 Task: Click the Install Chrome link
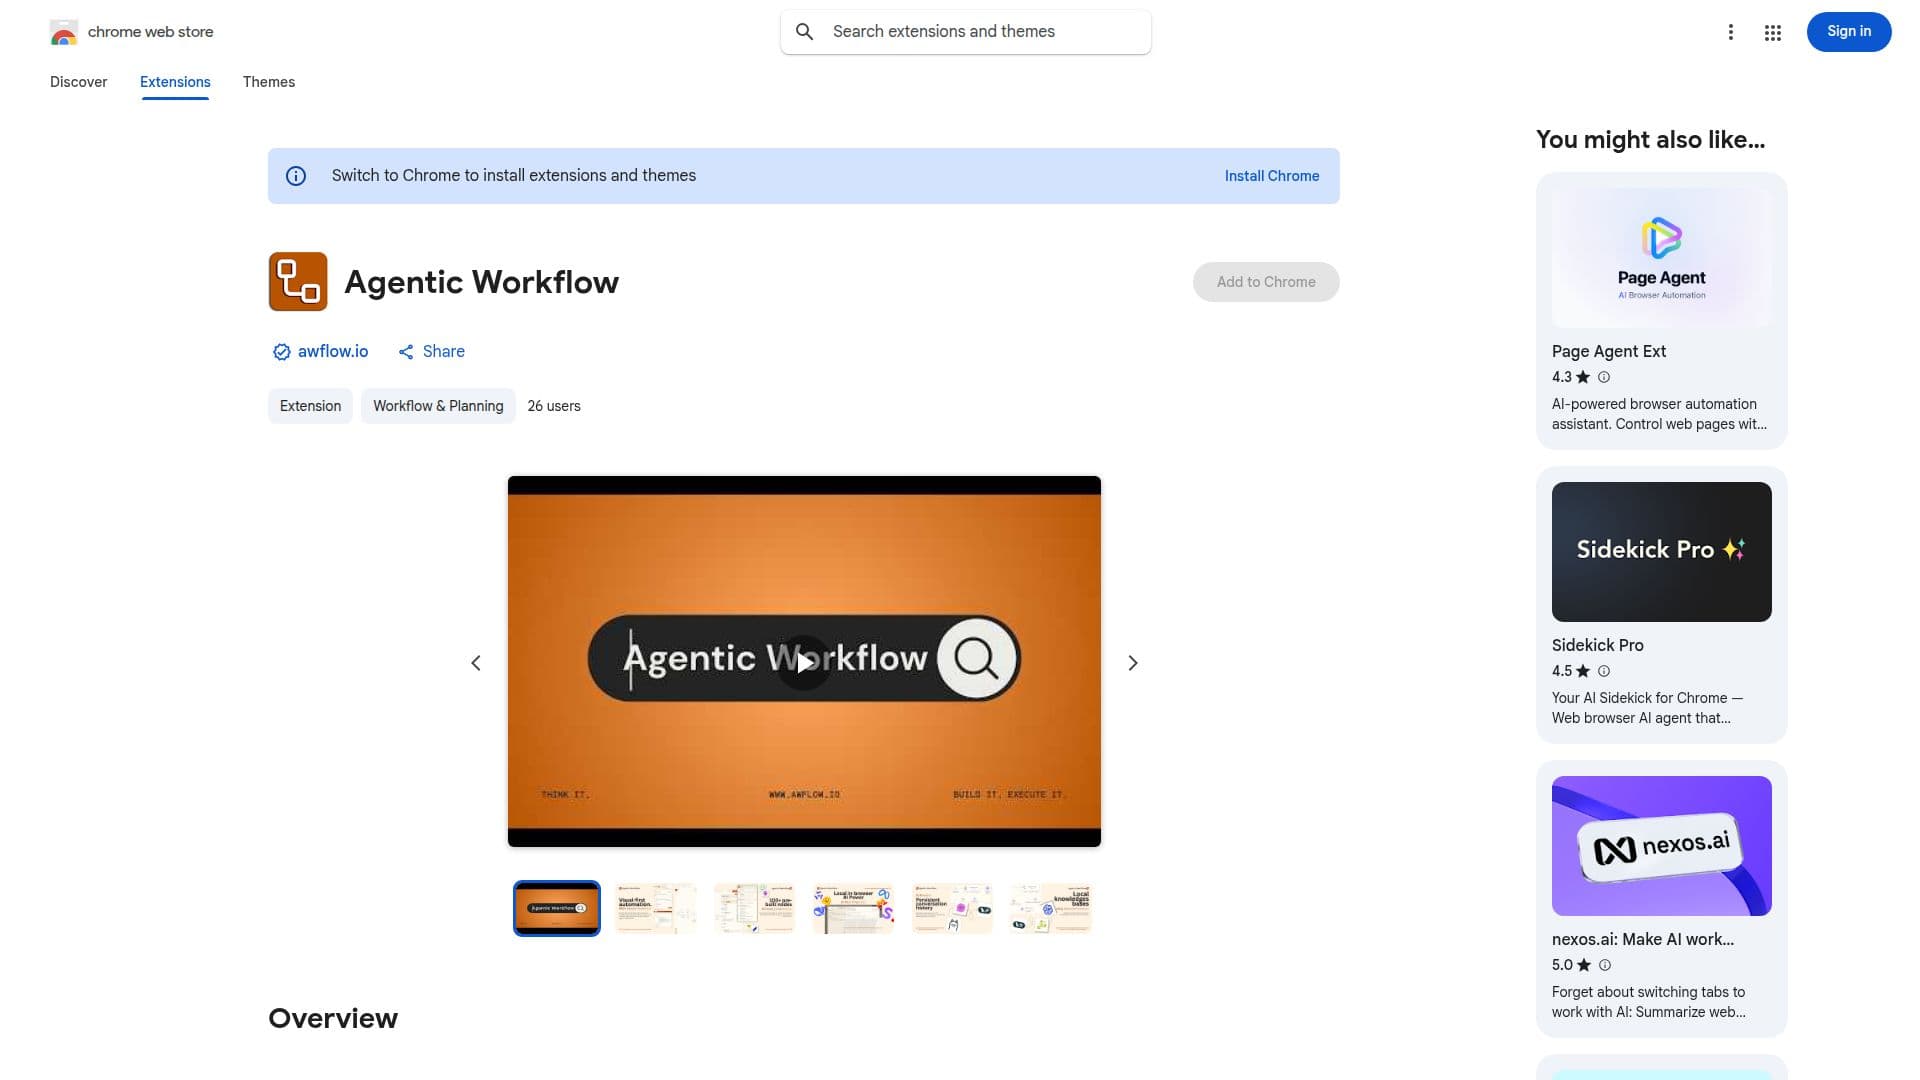1271,176
